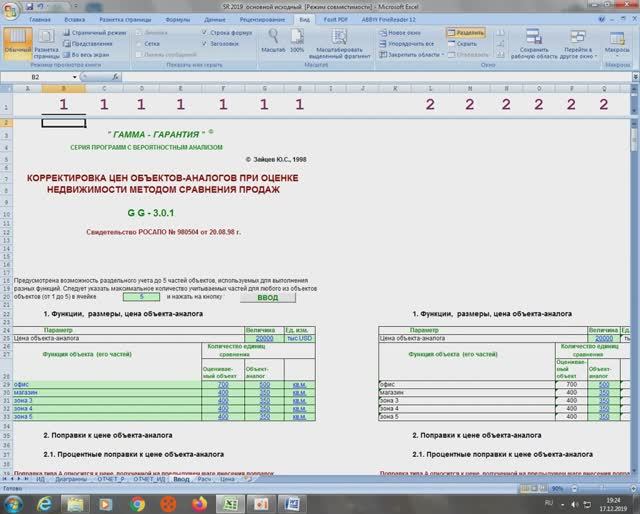Click the green input cell showing 5
The height and width of the screenshot is (514, 640).
[141, 297]
